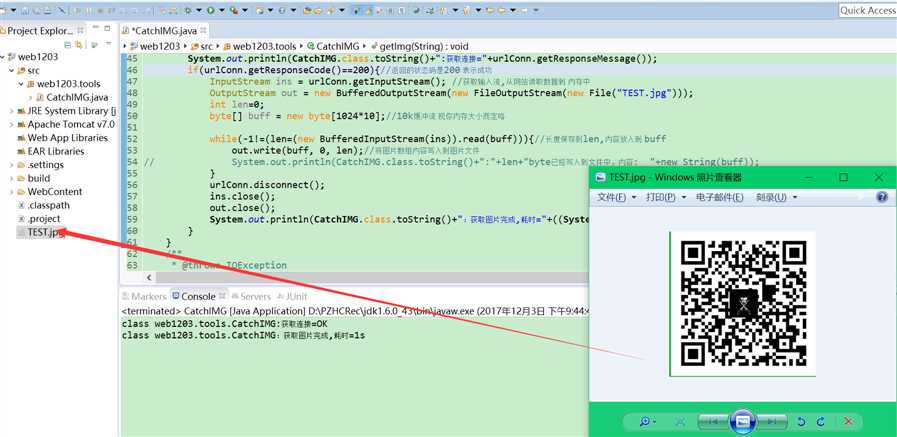Viewport: 897px width, 437px height.
Task: Delete the image with red X icon
Action: coord(849,422)
